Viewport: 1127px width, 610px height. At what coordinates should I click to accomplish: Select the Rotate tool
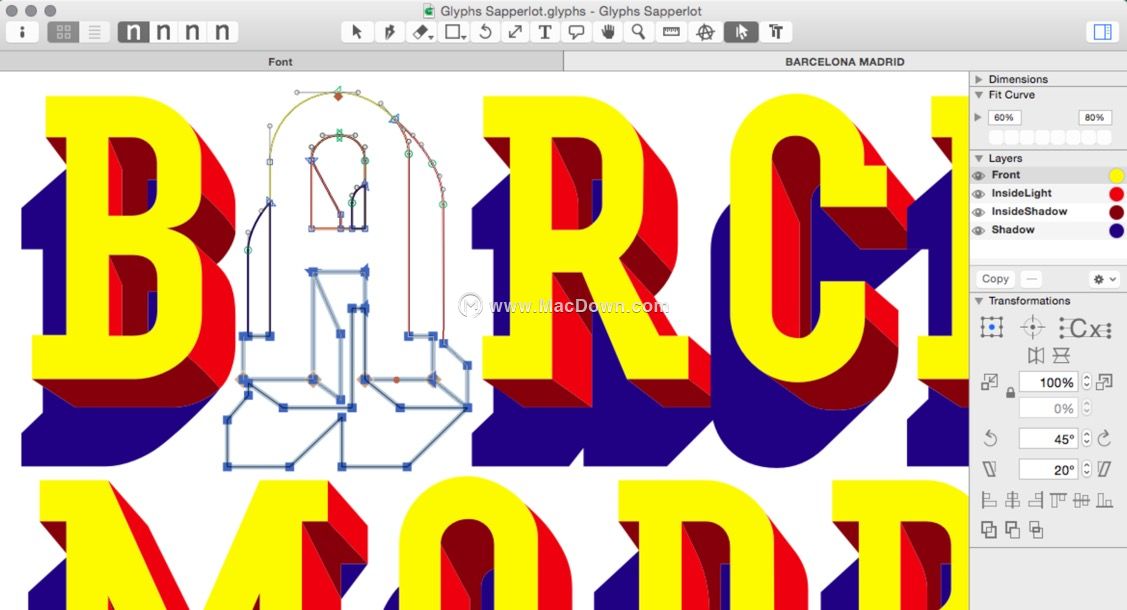coord(485,32)
